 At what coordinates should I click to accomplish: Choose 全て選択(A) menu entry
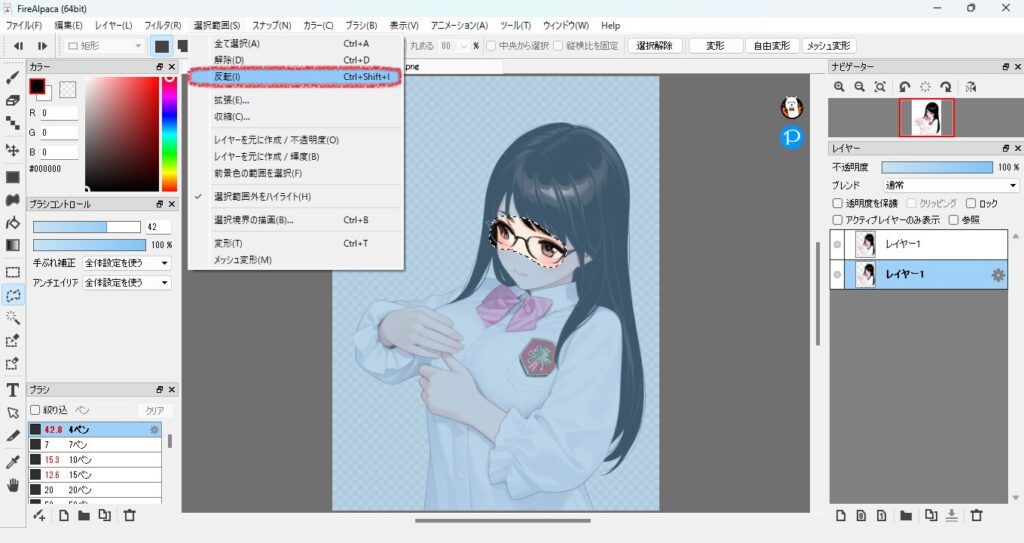coord(295,43)
